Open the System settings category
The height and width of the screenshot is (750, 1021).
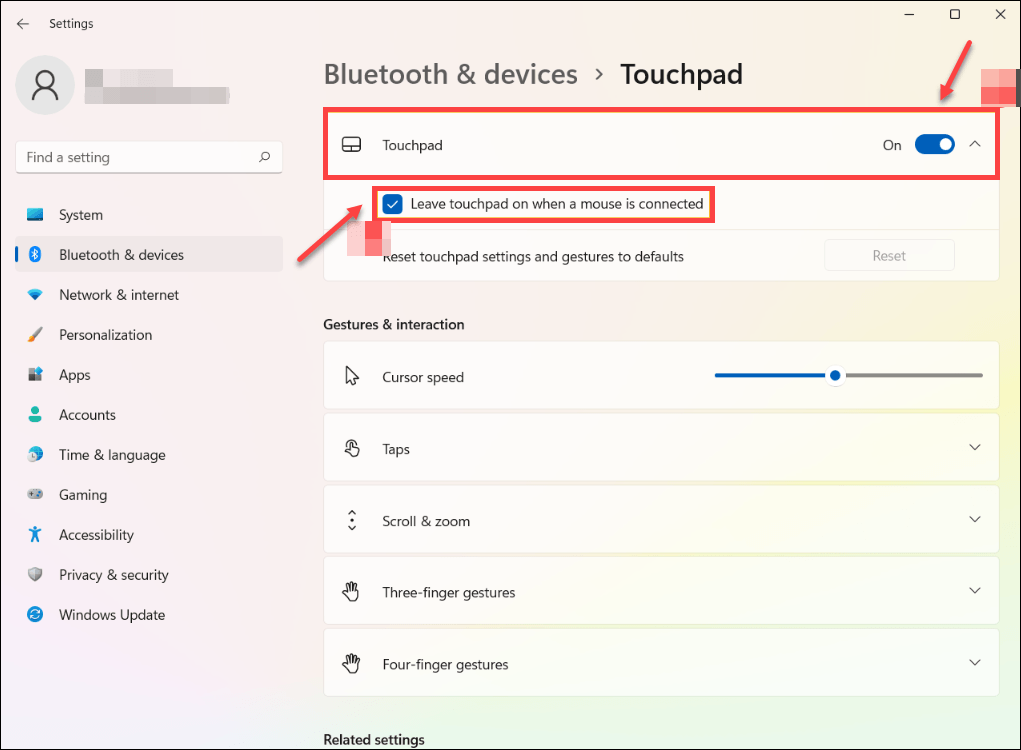tap(81, 215)
